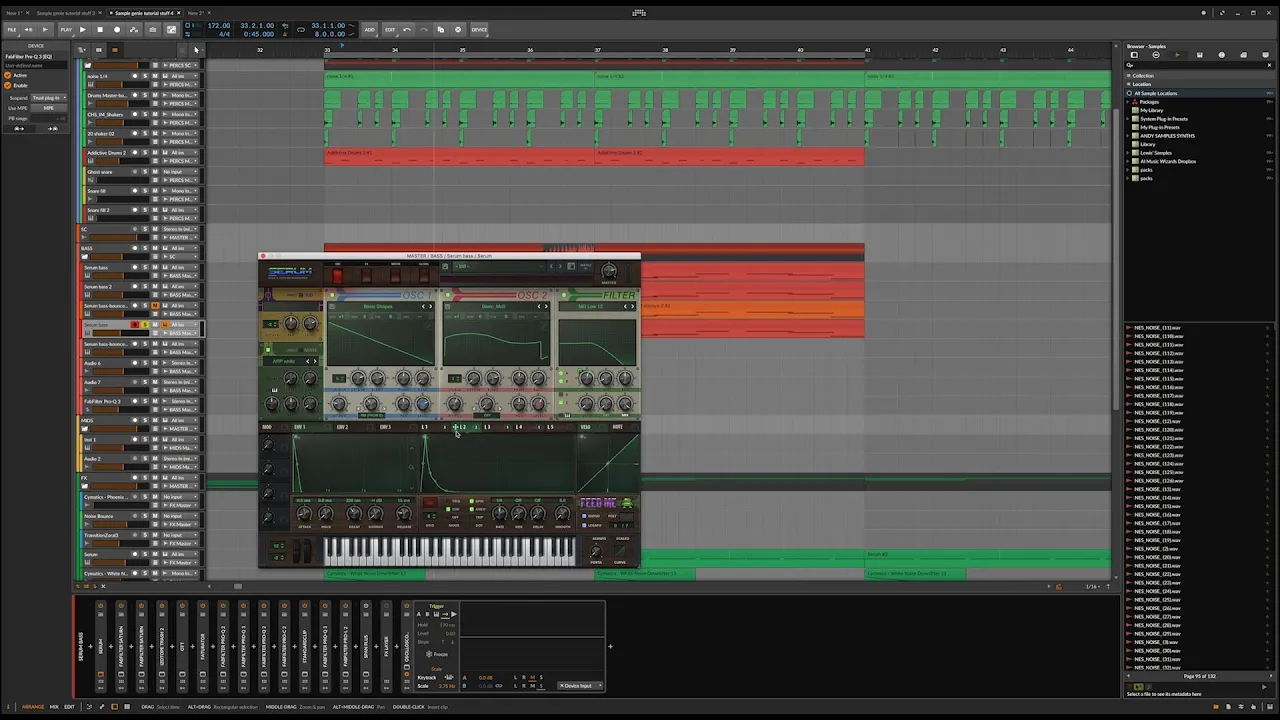This screenshot has height=720, width=1280.
Task: Click Serum's save preset disk icon
Action: [x=445, y=266]
